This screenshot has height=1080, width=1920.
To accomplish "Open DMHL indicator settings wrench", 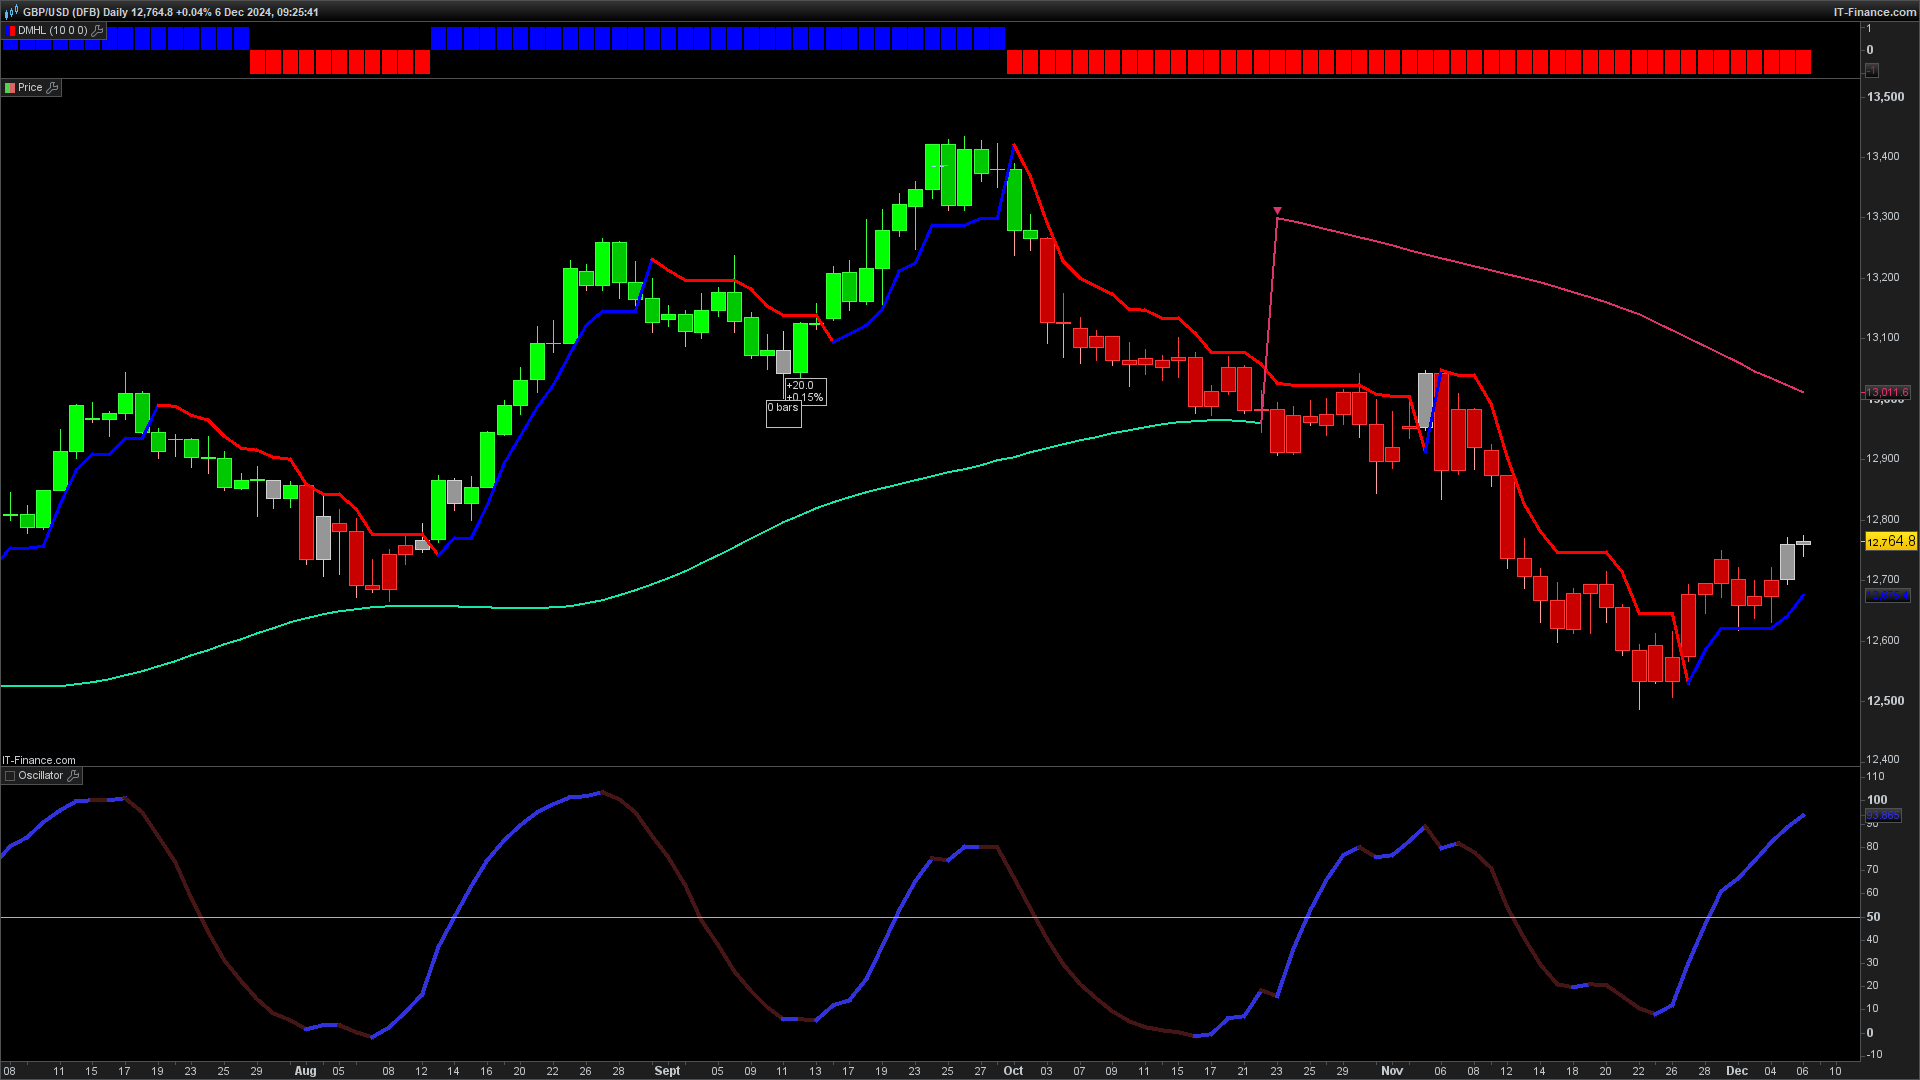I will 97,31.
